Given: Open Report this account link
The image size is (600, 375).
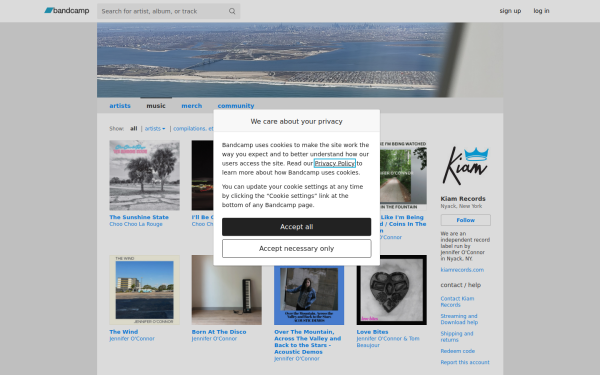Looking at the screenshot, I should [x=465, y=362].
